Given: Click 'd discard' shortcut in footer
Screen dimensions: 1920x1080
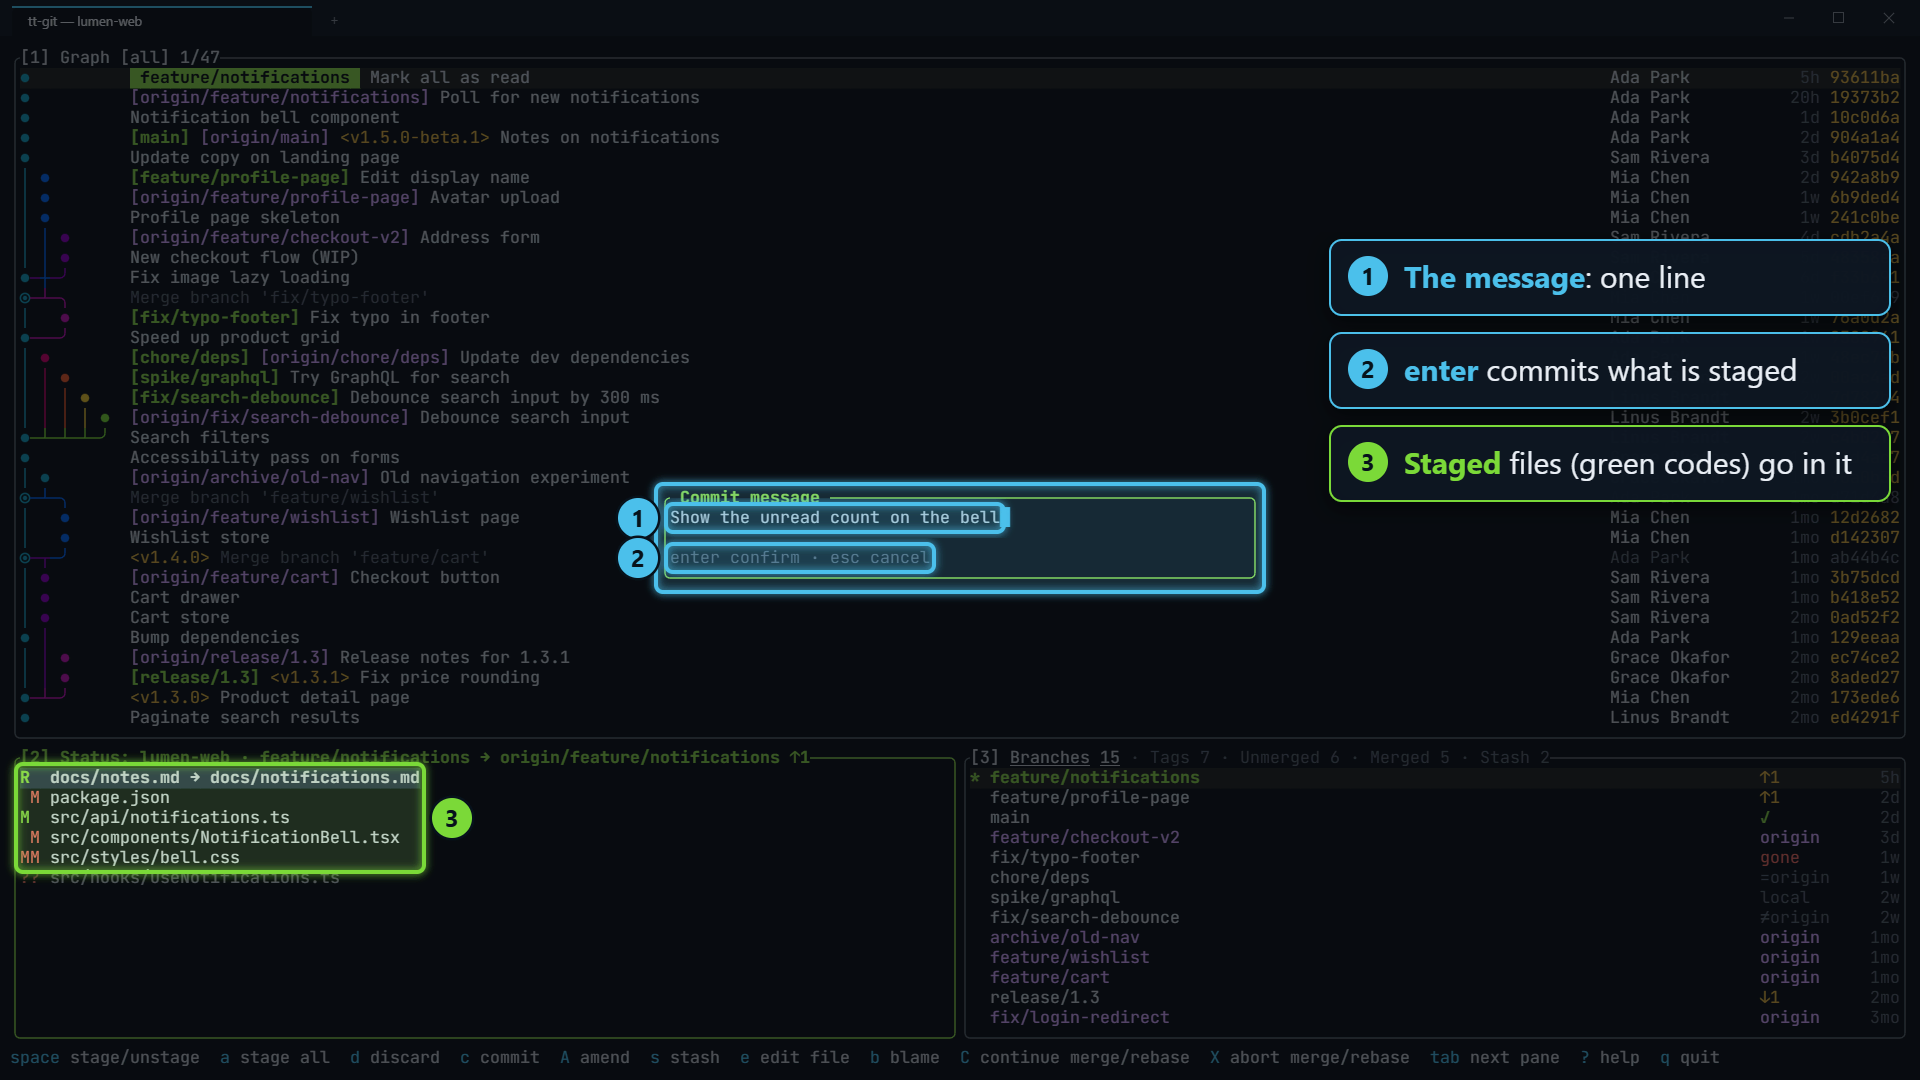Looking at the screenshot, I should point(395,1057).
